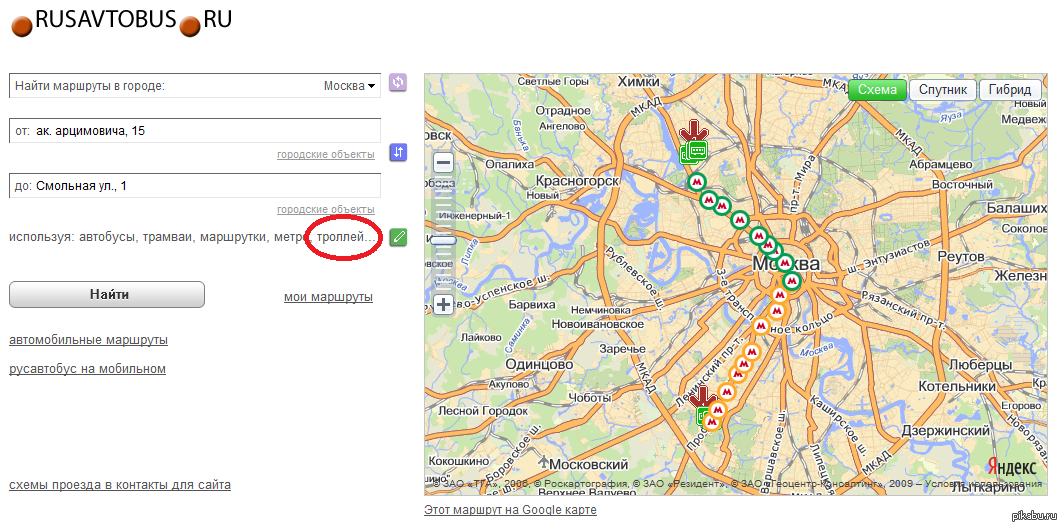This screenshot has width=1058, height=523.
Task: Zoom out map with minus button
Action: pyautogui.click(x=443, y=163)
